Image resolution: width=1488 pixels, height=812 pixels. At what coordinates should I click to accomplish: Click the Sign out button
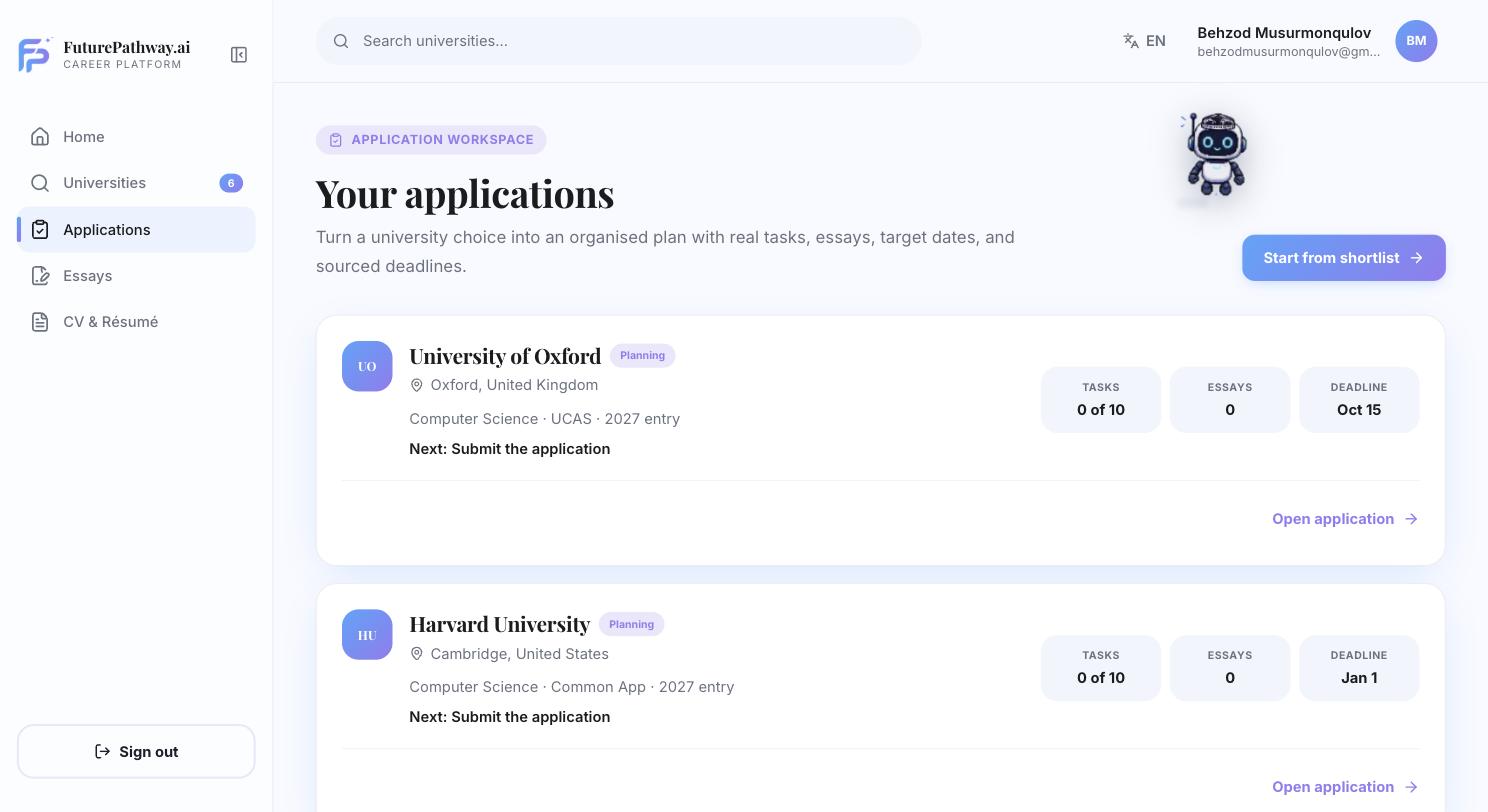(x=136, y=751)
